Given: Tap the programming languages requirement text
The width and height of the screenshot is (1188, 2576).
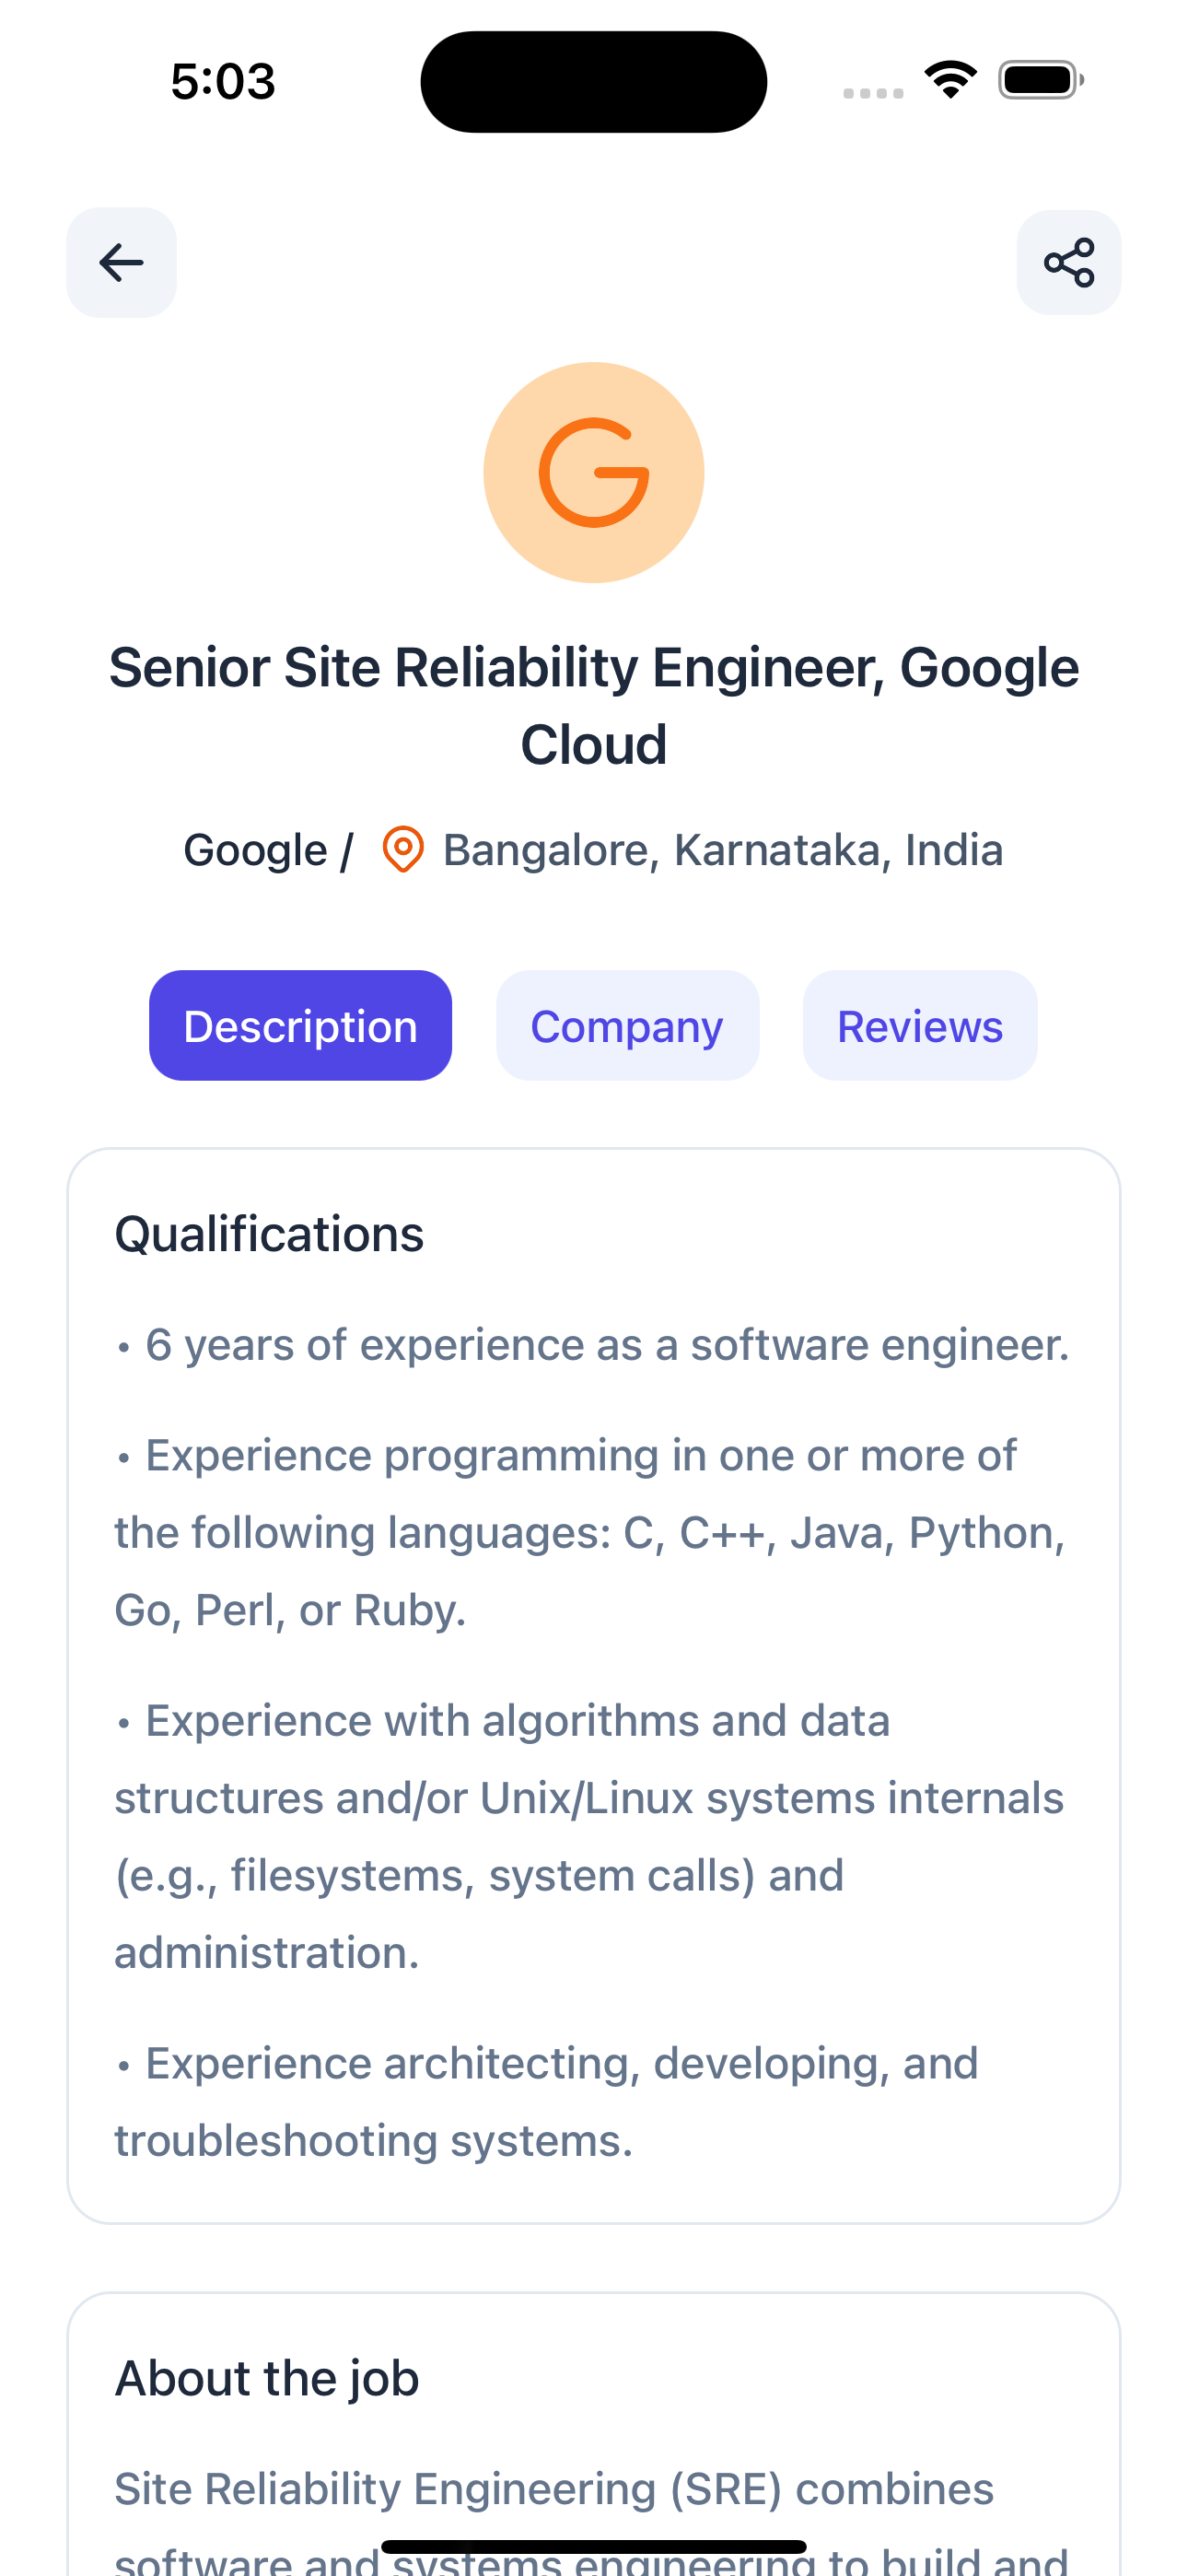Looking at the screenshot, I should (x=590, y=1532).
